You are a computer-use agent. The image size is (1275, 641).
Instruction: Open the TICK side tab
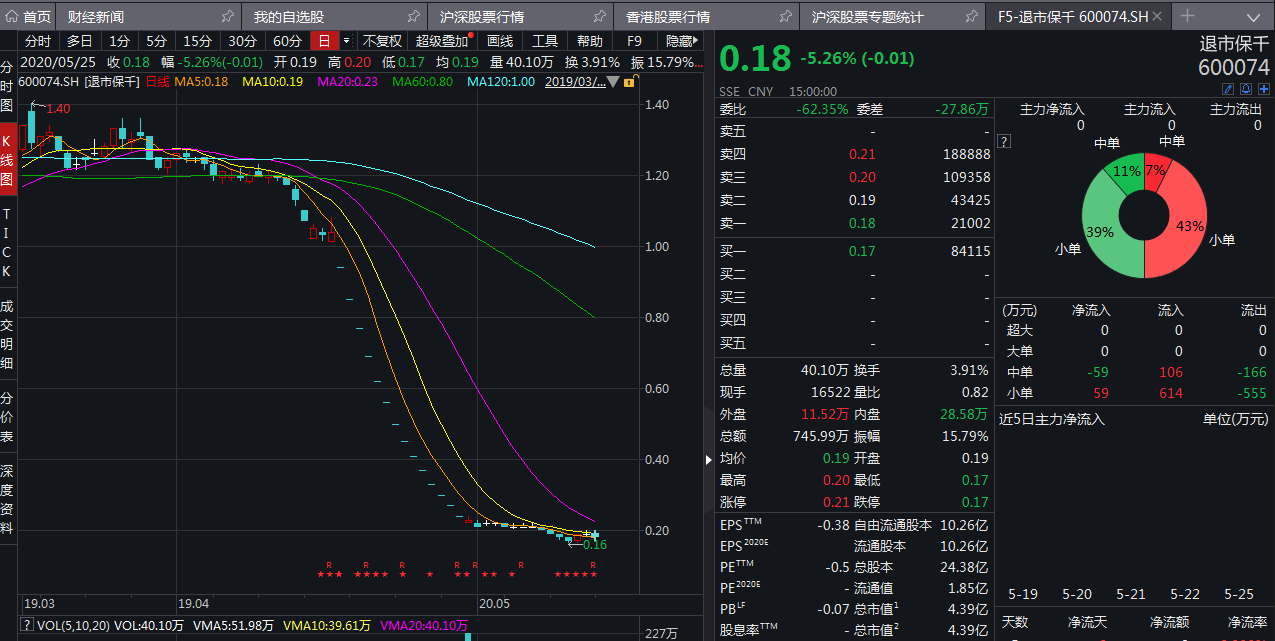point(7,243)
